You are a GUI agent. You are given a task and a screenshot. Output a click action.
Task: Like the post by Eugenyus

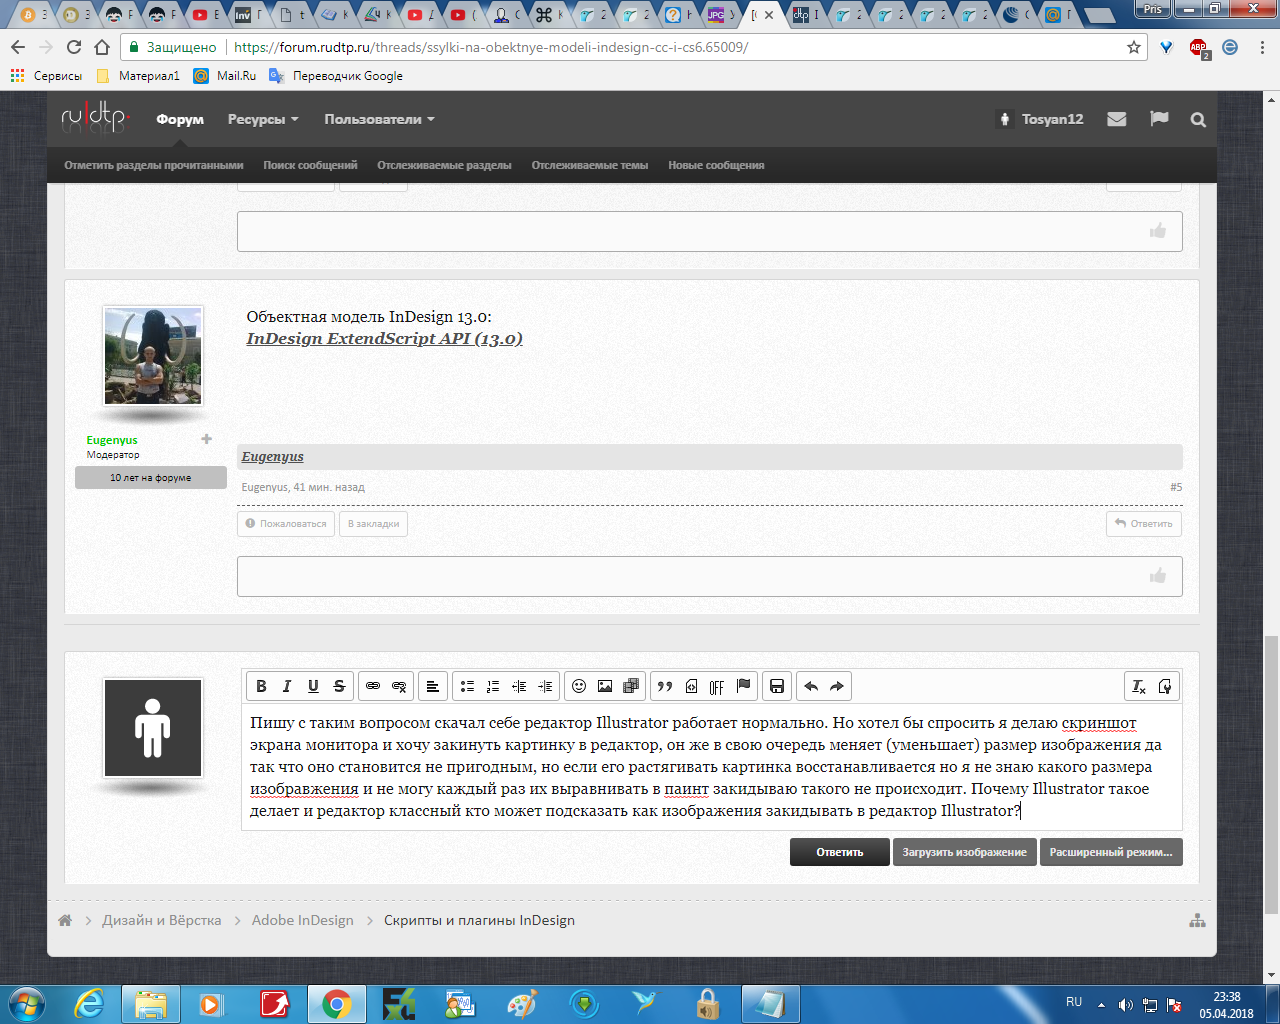click(1158, 575)
